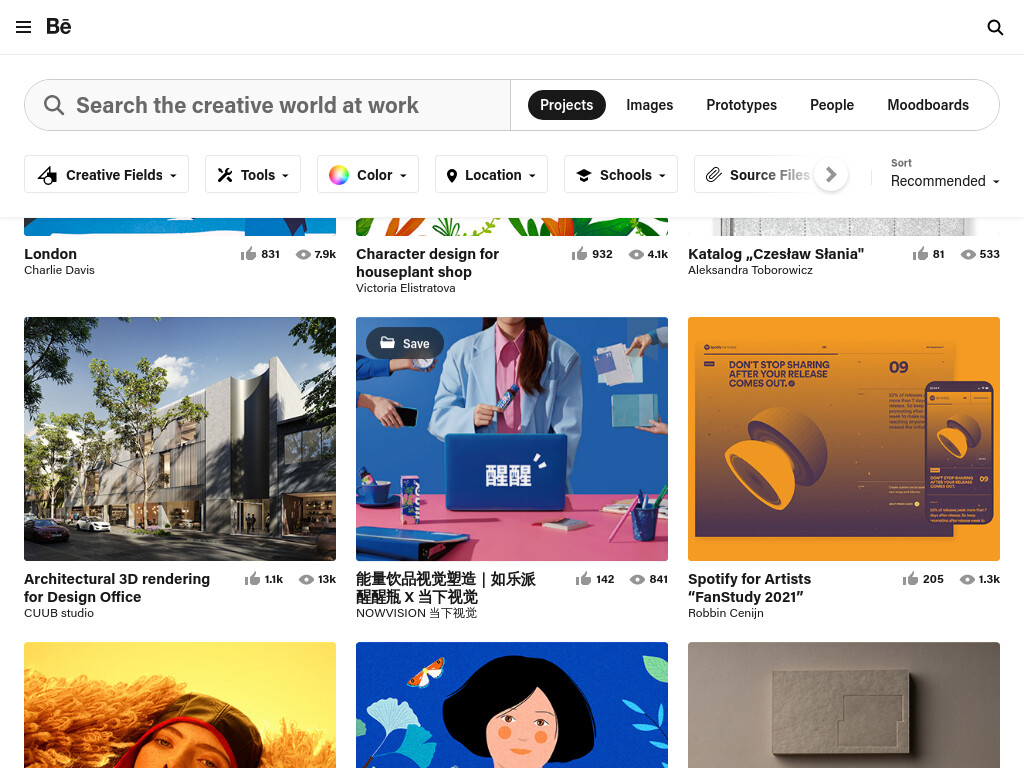The height and width of the screenshot is (768, 1024).
Task: Open the hamburger navigation menu
Action: click(24, 27)
